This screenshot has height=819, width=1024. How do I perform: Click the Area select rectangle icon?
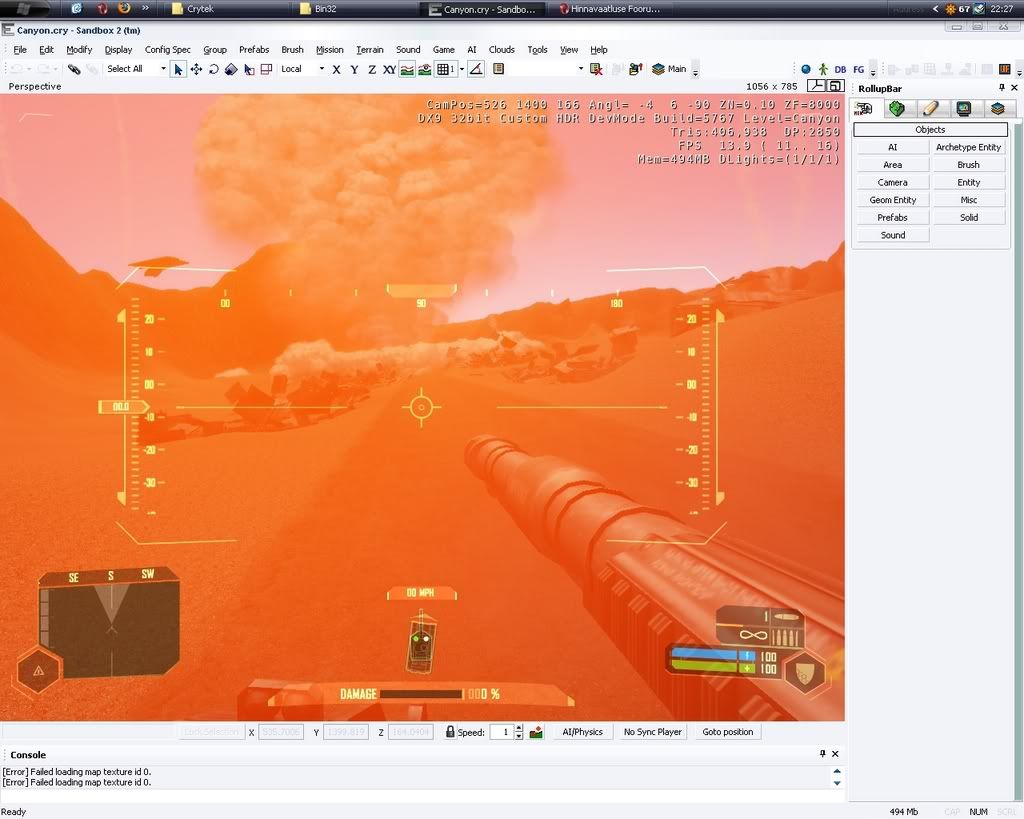pos(266,69)
